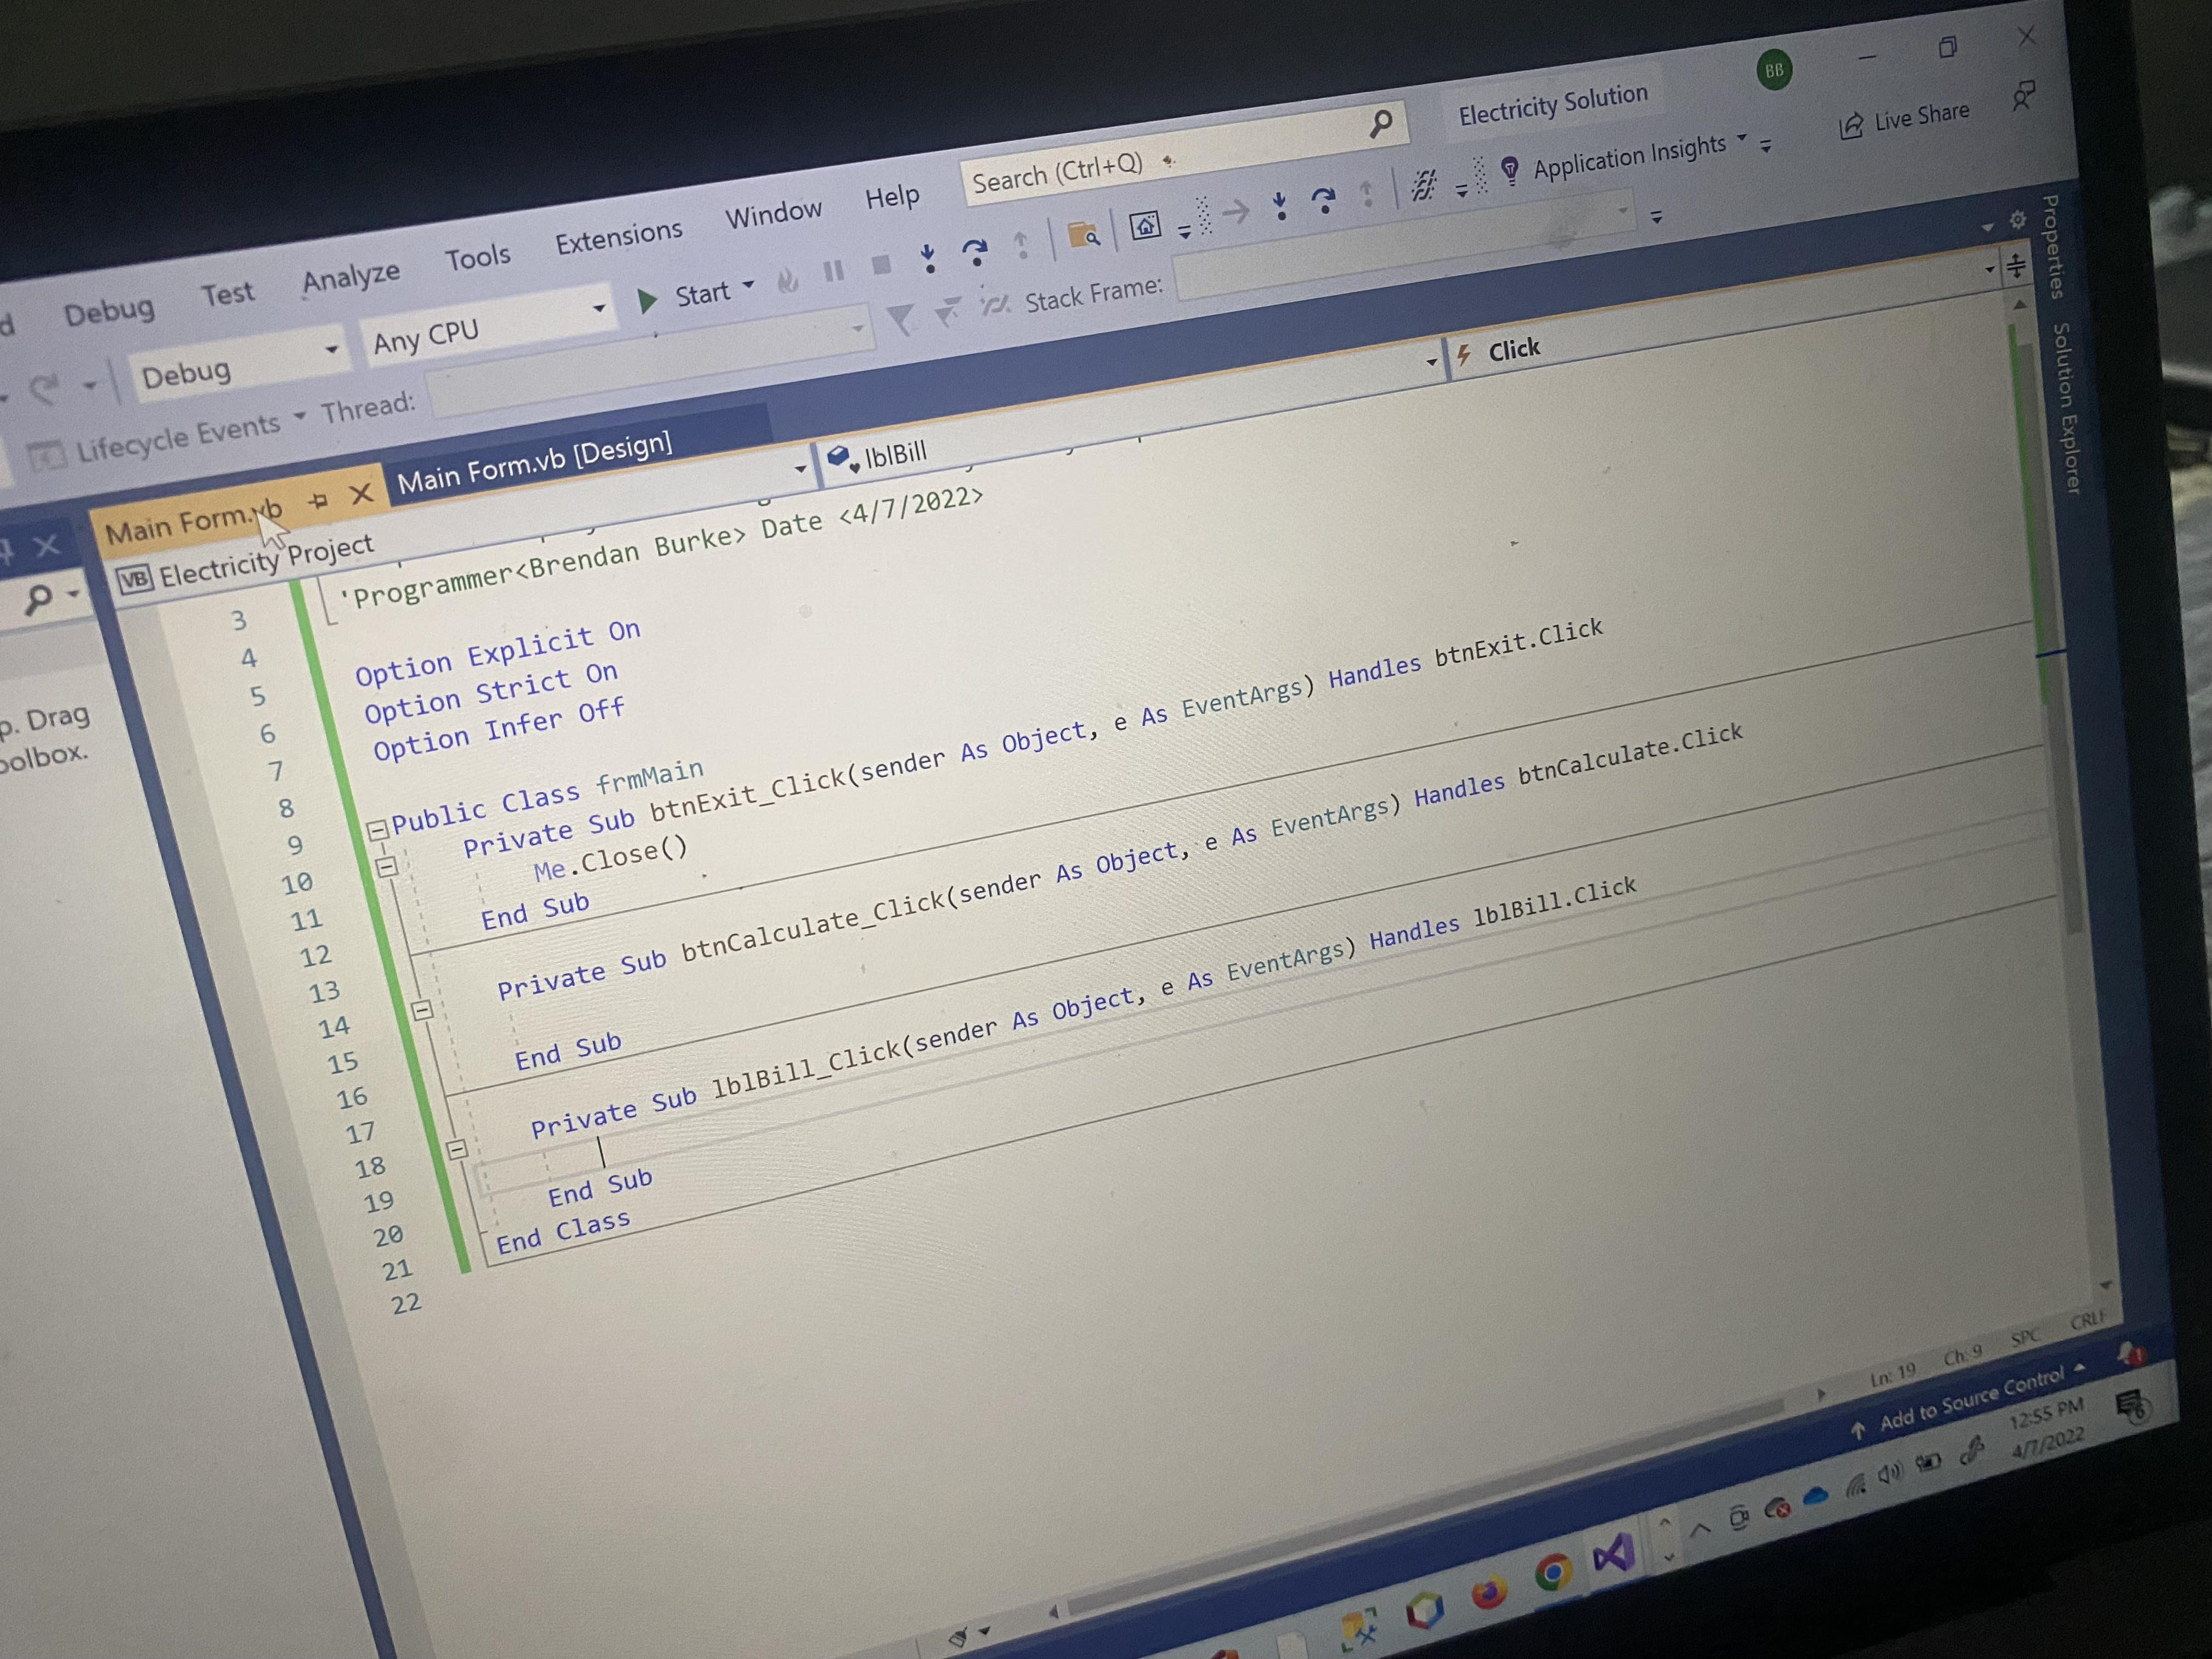Click the Stop Debugging square icon
The width and height of the screenshot is (2212, 1659).
click(881, 264)
